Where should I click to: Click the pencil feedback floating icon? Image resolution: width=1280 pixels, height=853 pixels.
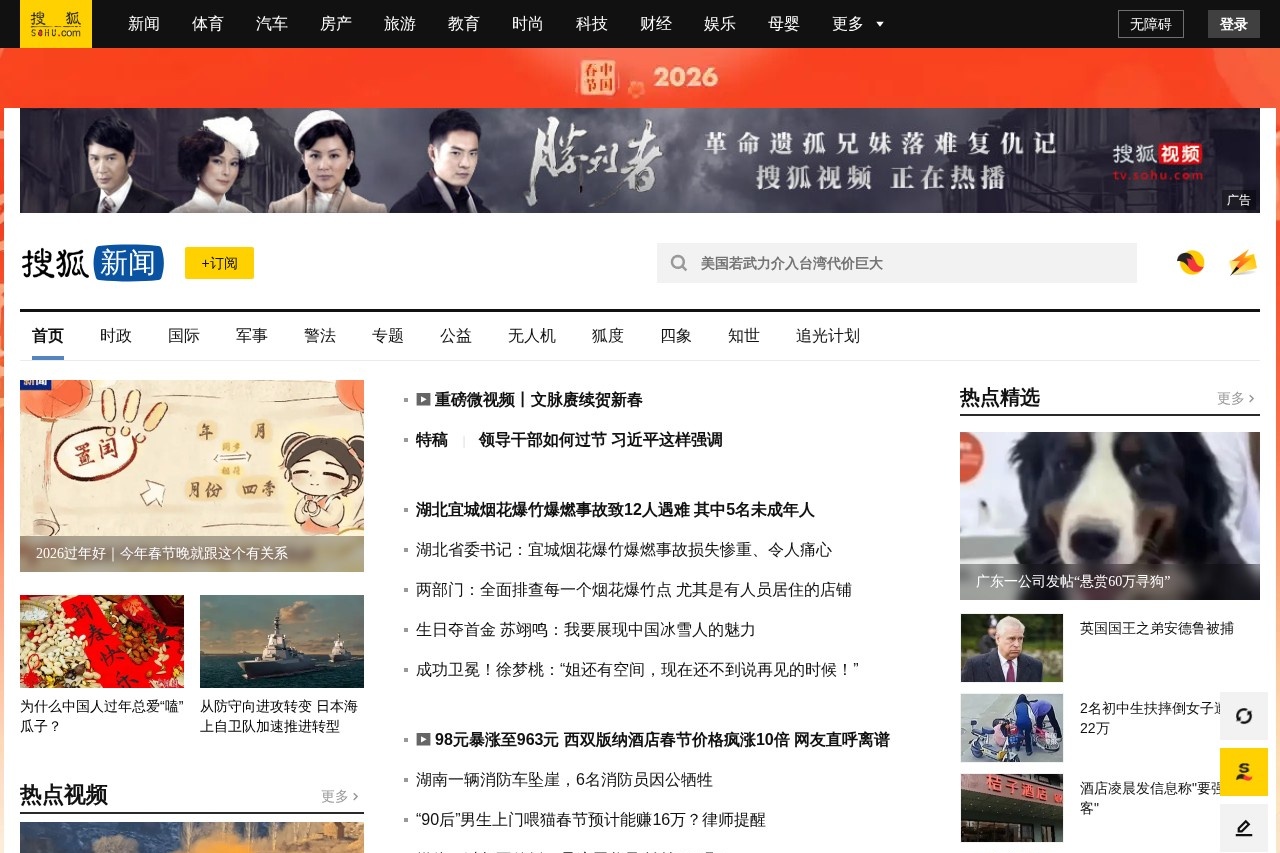tap(1244, 828)
